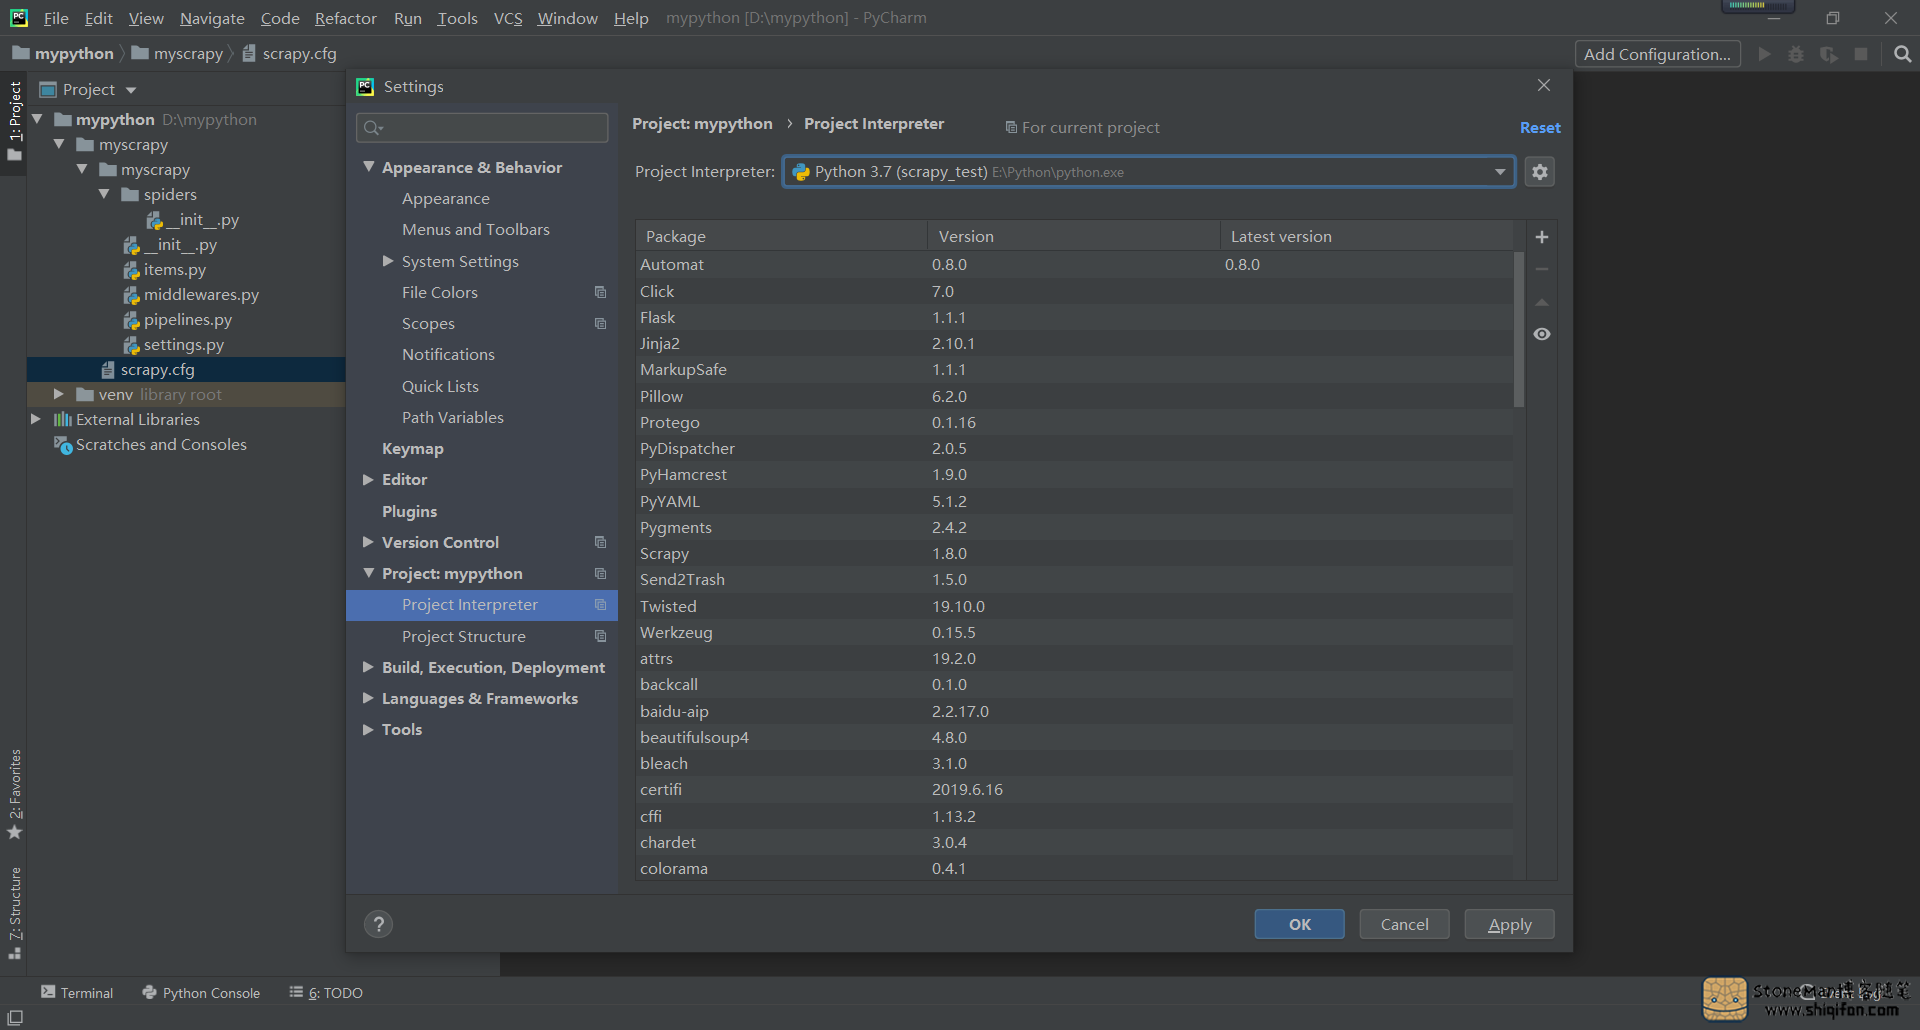Open Notifications settings page
The height and width of the screenshot is (1030, 1920).
pyautogui.click(x=448, y=355)
